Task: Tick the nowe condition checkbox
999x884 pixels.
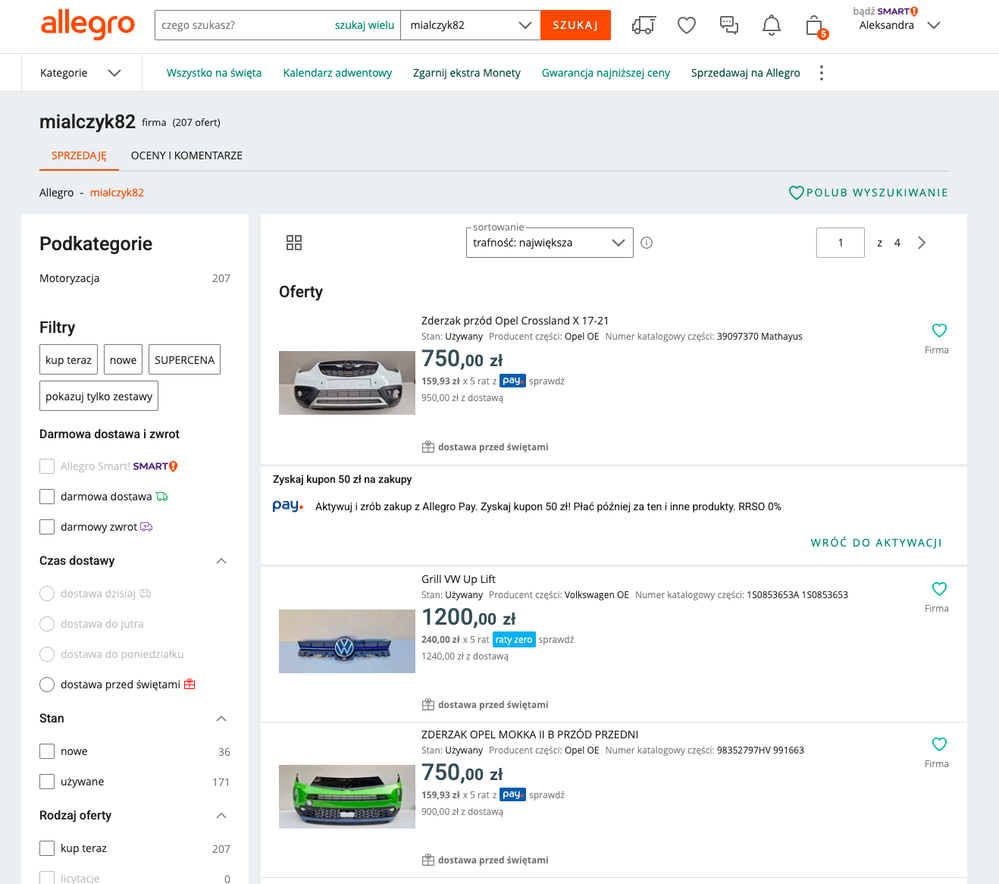Action: pos(47,752)
